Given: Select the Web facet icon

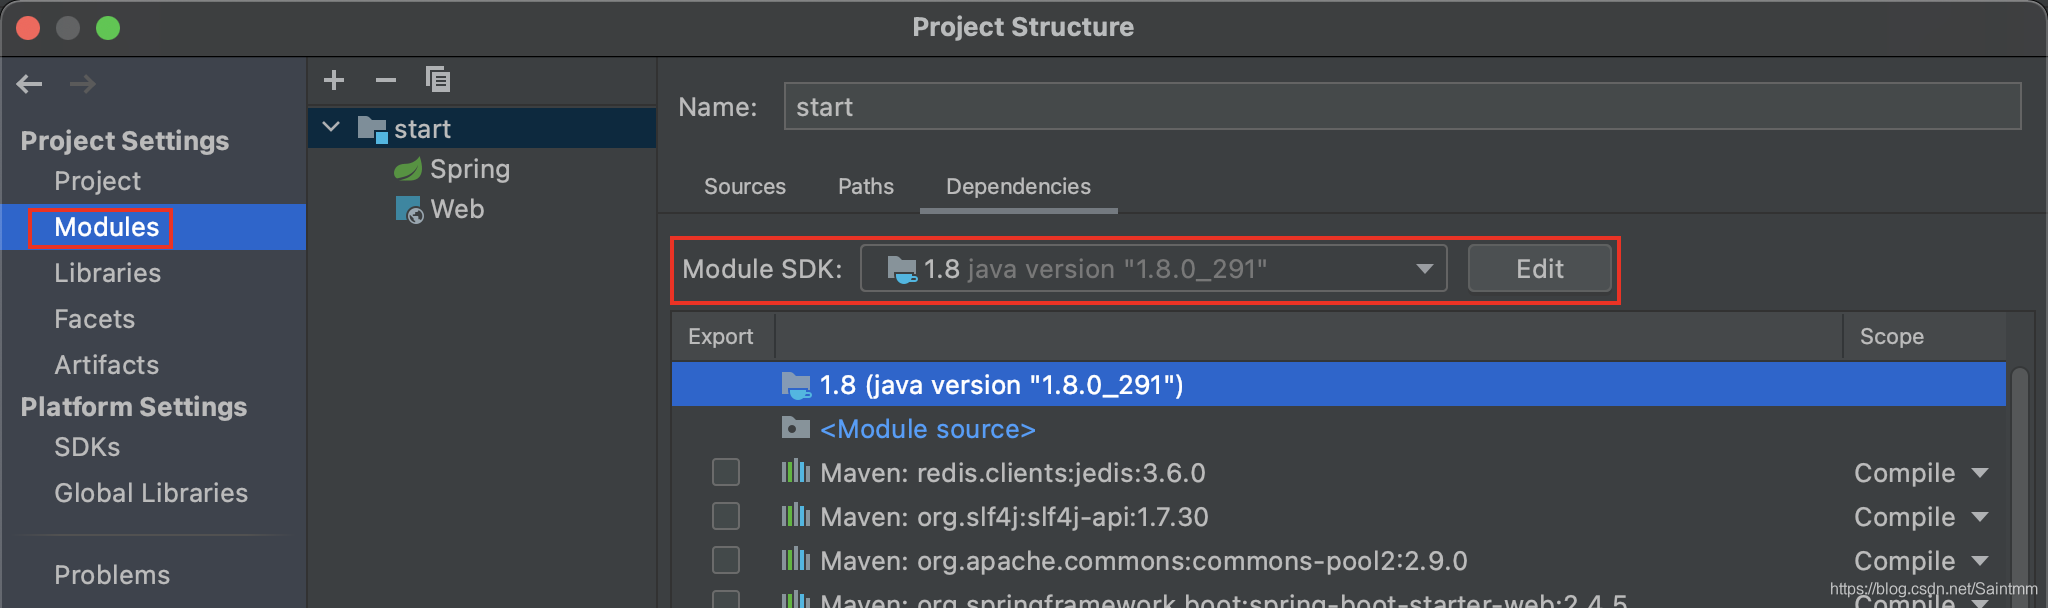Looking at the screenshot, I should coord(409,210).
